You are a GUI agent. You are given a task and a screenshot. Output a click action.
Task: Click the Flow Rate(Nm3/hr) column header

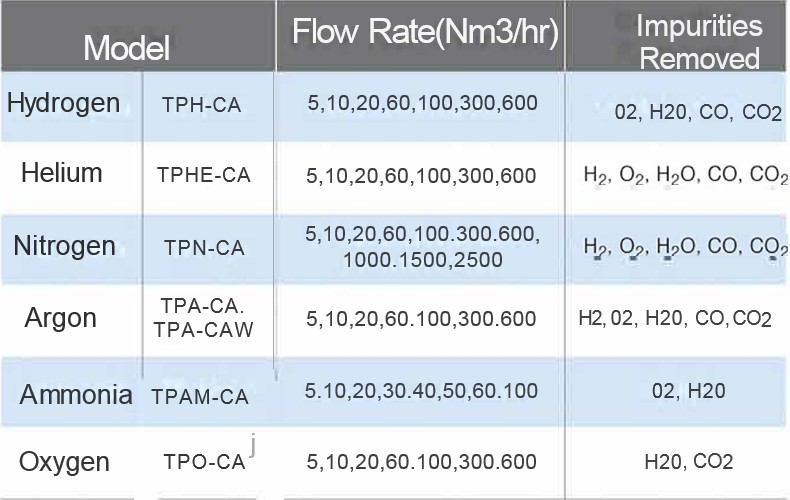coord(425,31)
